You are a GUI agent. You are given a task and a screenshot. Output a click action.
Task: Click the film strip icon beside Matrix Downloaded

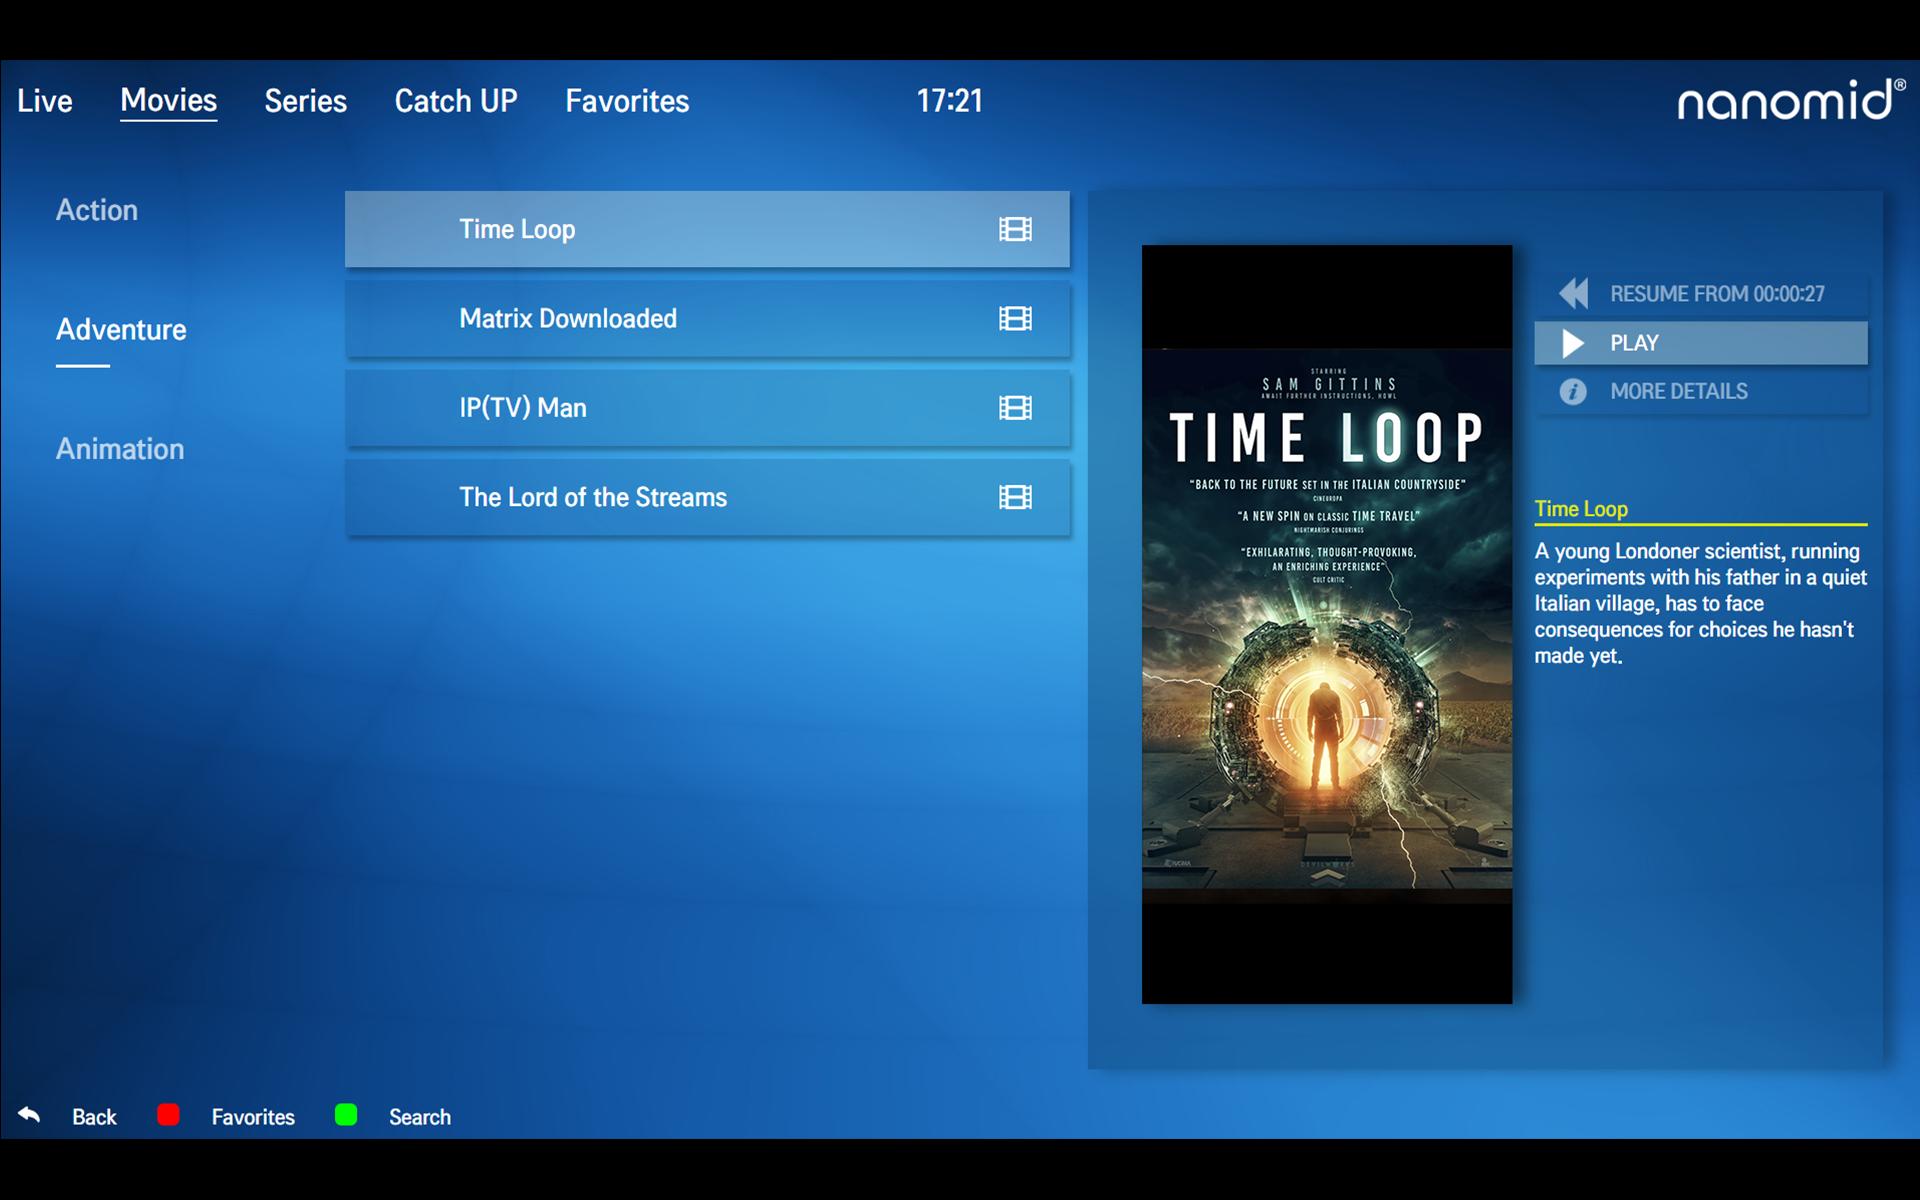click(1015, 318)
